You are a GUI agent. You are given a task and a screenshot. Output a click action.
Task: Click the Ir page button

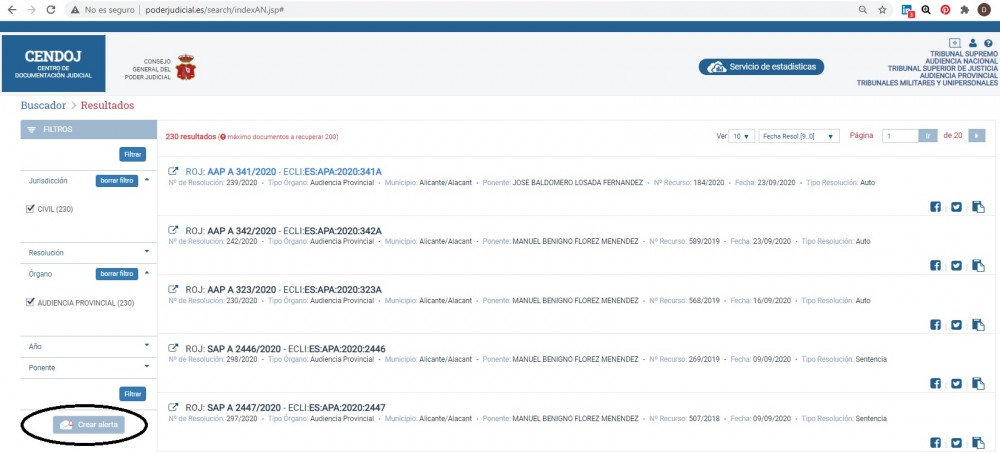pyautogui.click(x=929, y=136)
